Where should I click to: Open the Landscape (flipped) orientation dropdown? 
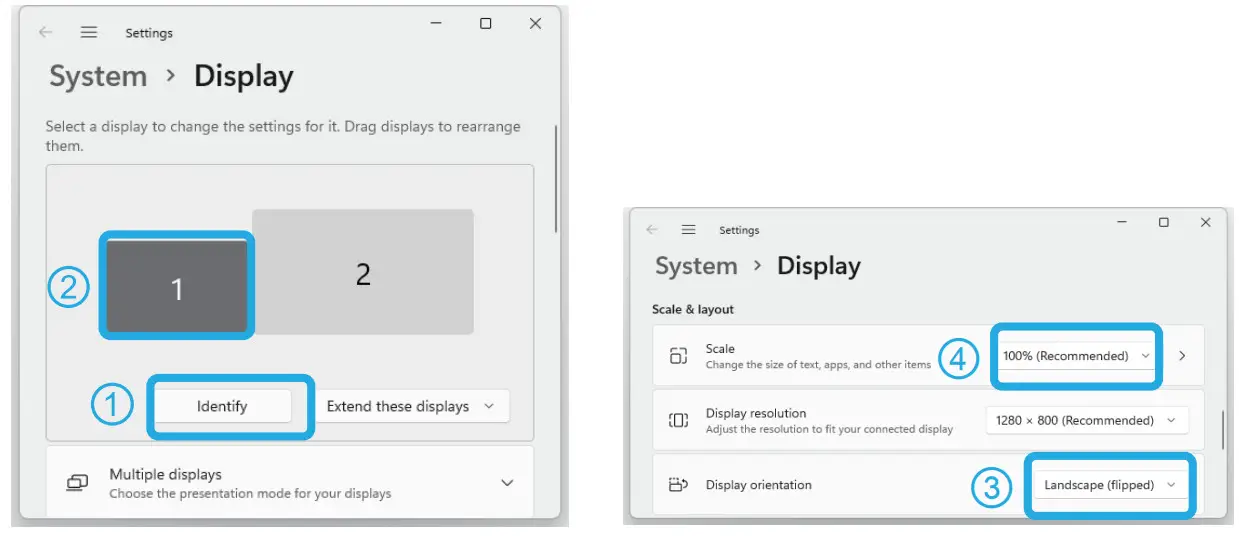(1111, 485)
